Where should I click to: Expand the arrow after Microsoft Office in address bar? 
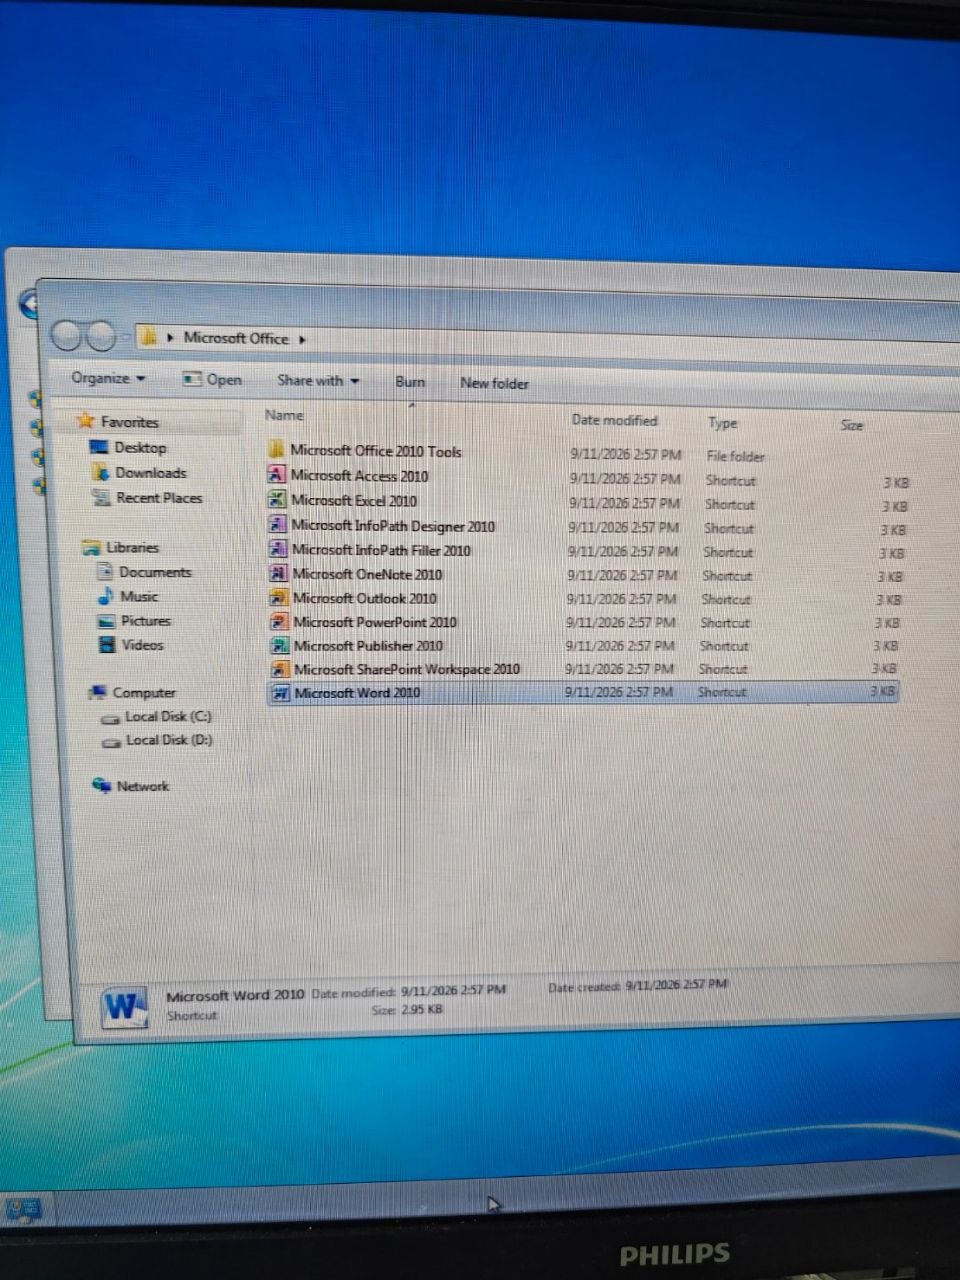click(302, 339)
